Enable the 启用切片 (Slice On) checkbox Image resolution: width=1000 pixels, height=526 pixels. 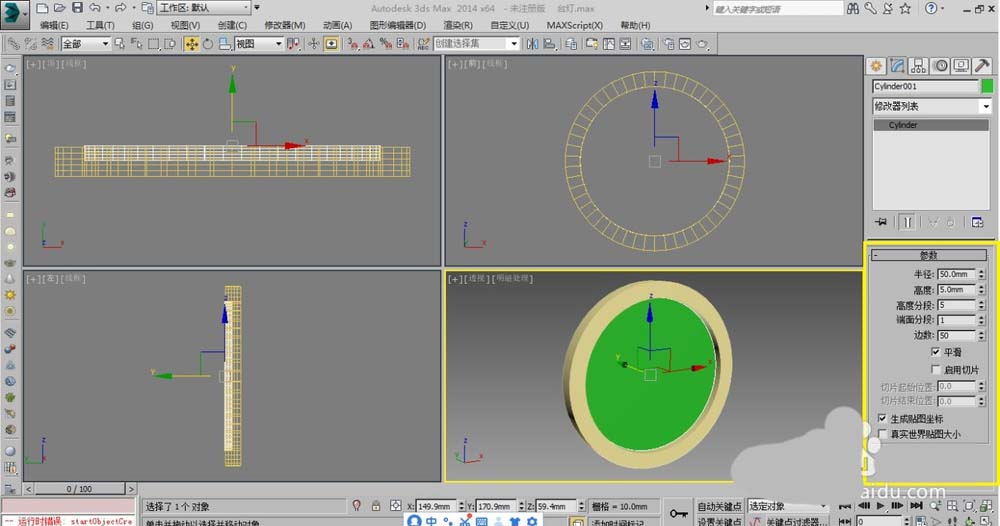[935, 369]
